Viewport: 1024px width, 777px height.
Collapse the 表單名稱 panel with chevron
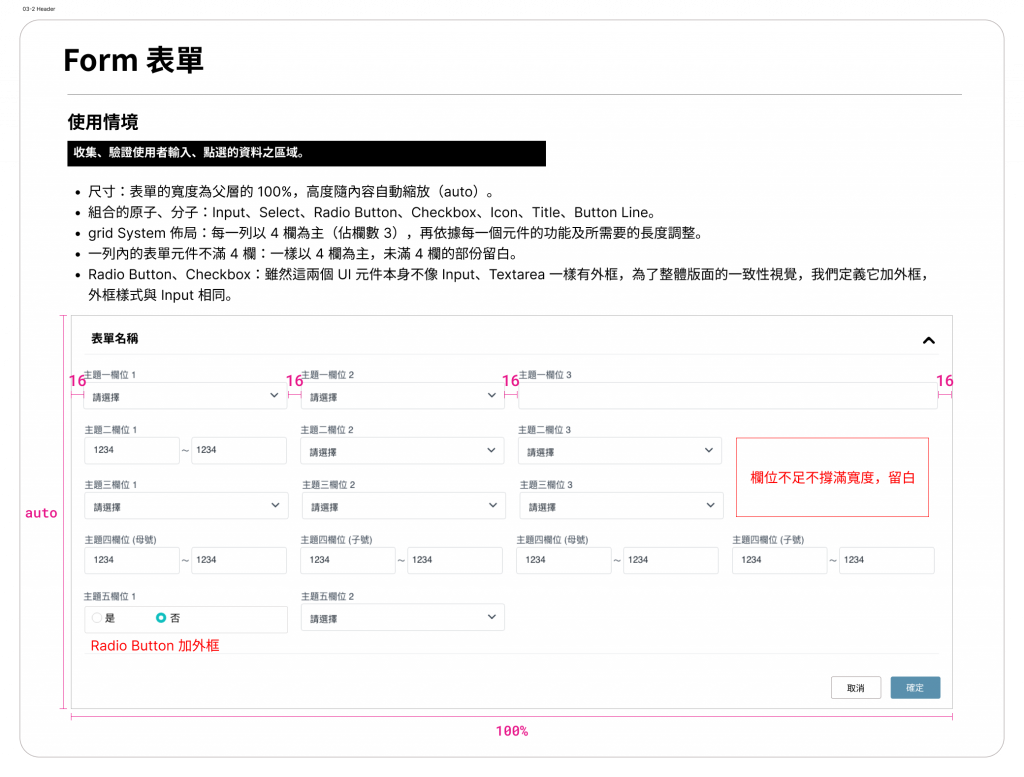(x=928, y=340)
